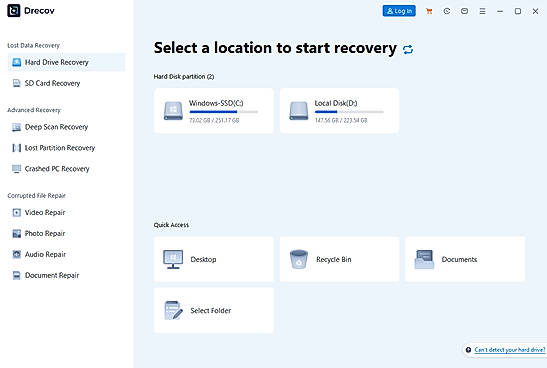Screen dimensions: 547x368
Task: Click the Deep Scan Recovery icon
Action: [x=16, y=127]
